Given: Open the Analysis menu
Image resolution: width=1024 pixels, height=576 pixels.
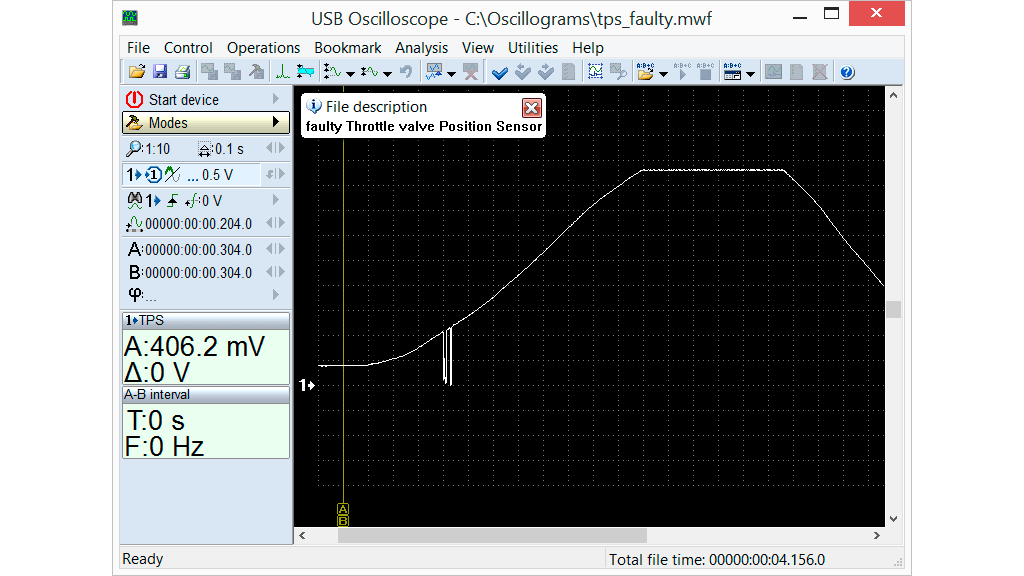Looking at the screenshot, I should [x=421, y=47].
